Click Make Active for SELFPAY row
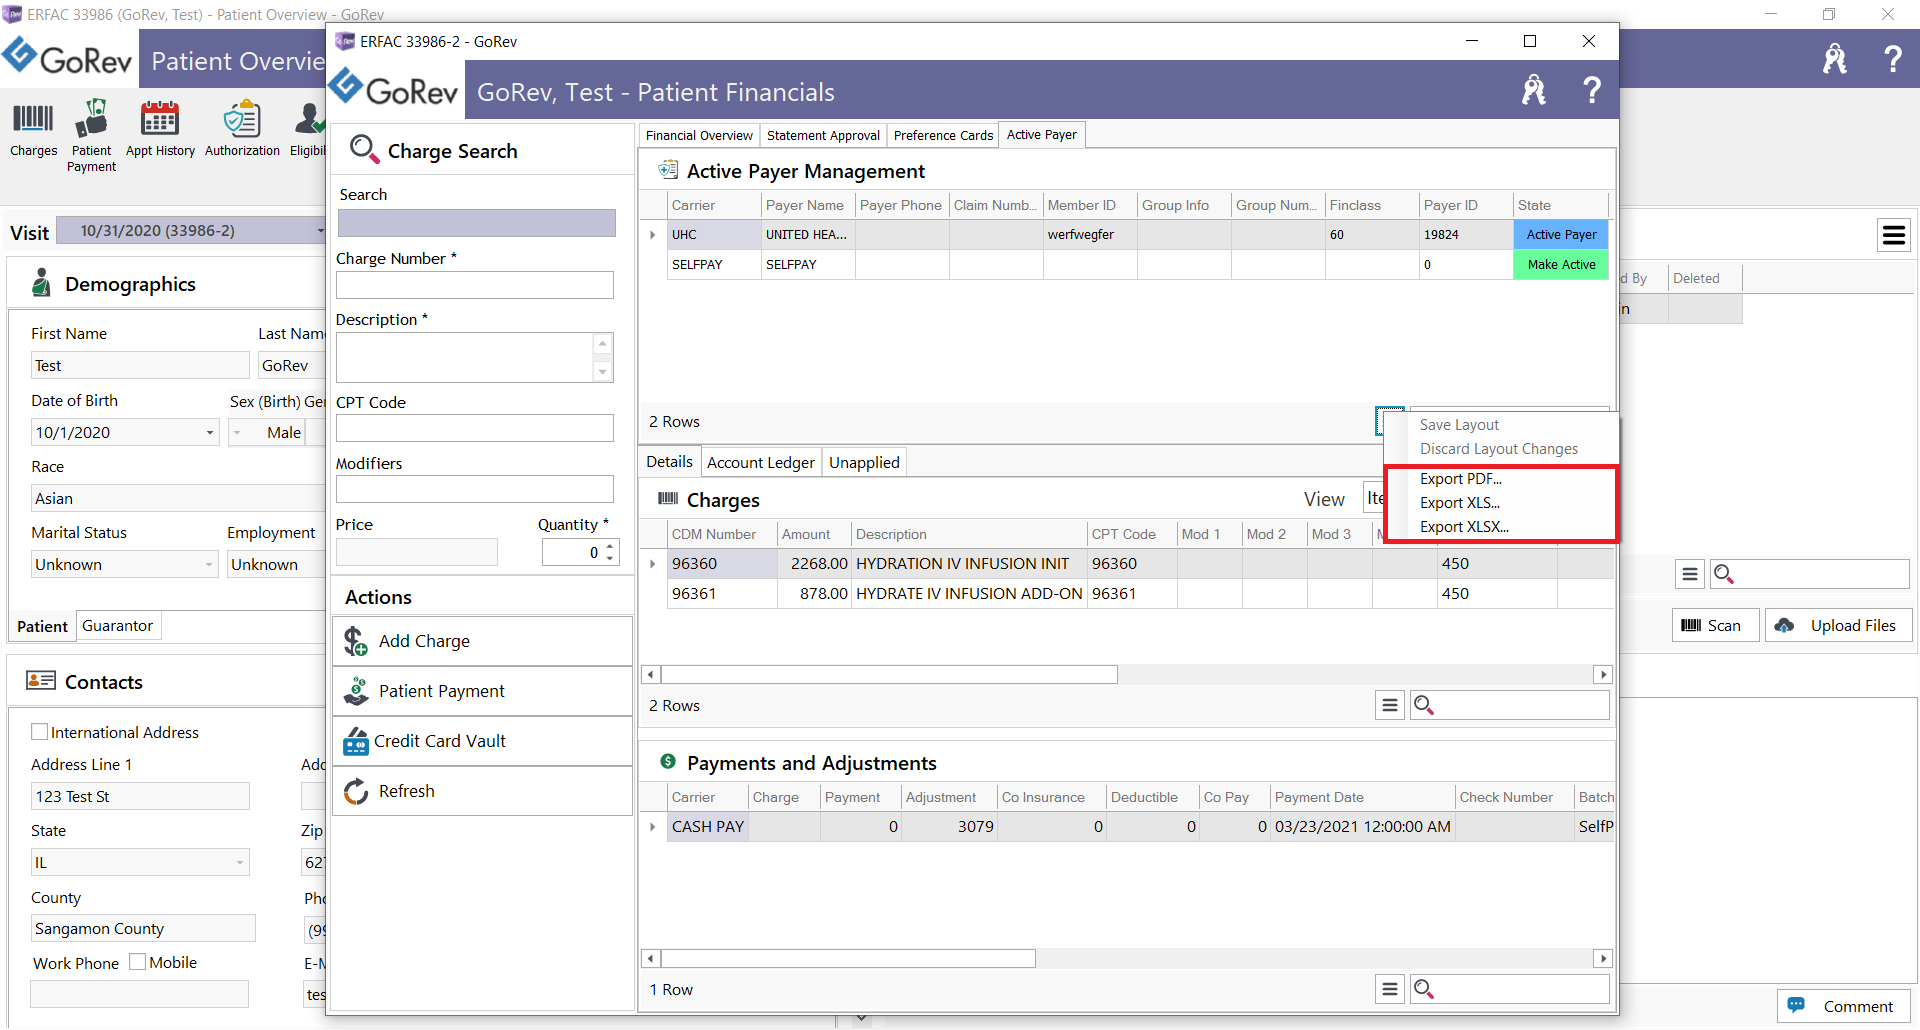Screen dimensions: 1920x1030 (1561, 264)
